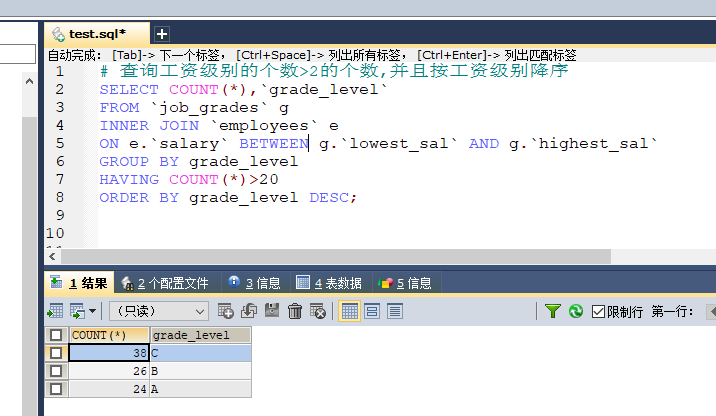Screen dimensions: 716x416
Task: Switch to the test.sql tab
Action: 97,34
